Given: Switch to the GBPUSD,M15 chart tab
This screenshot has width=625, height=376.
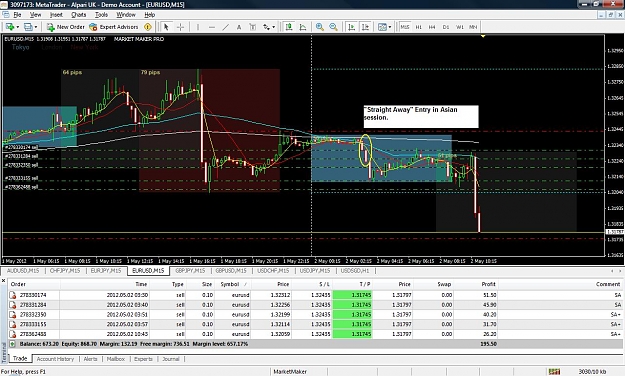Looking at the screenshot, I should (x=231, y=271).
